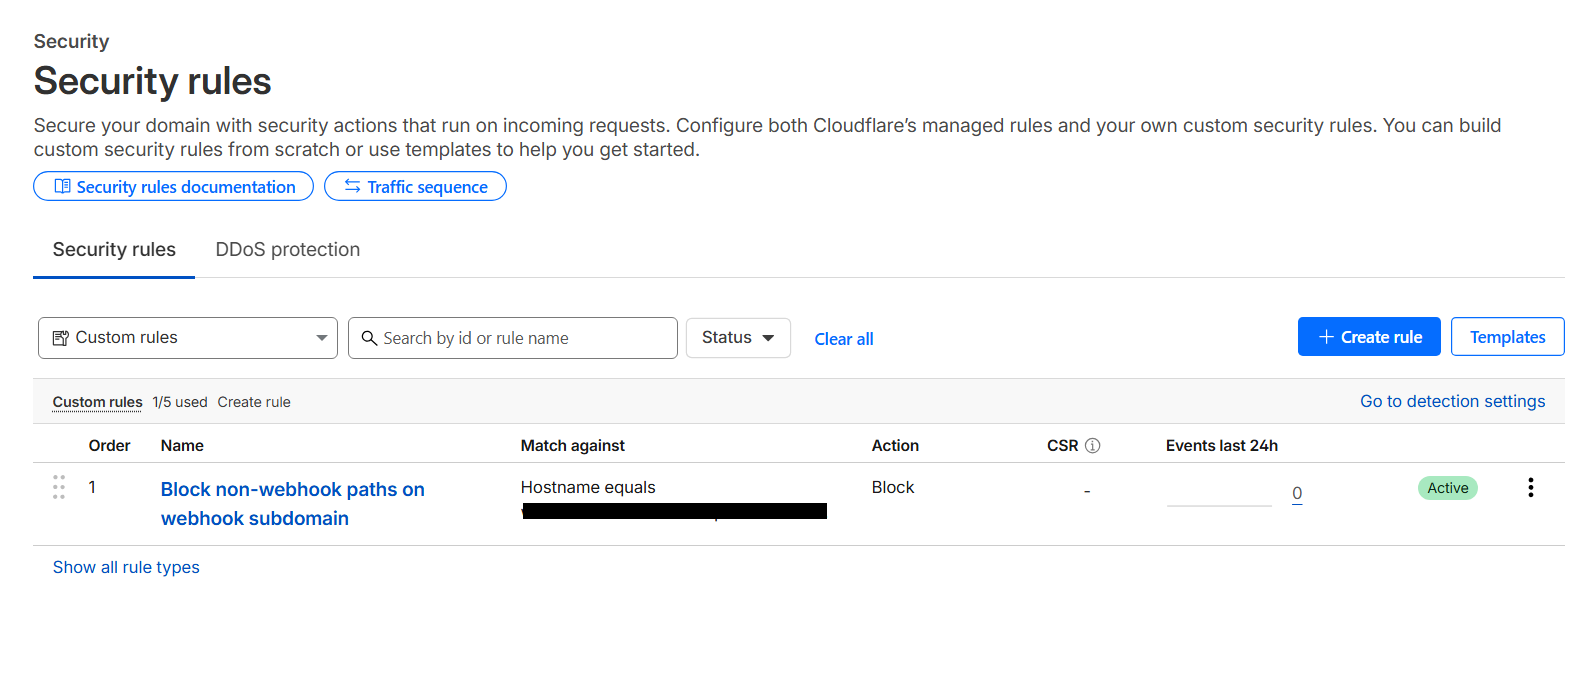Show all rule types
This screenshot has width=1583, height=677.
tap(126, 567)
